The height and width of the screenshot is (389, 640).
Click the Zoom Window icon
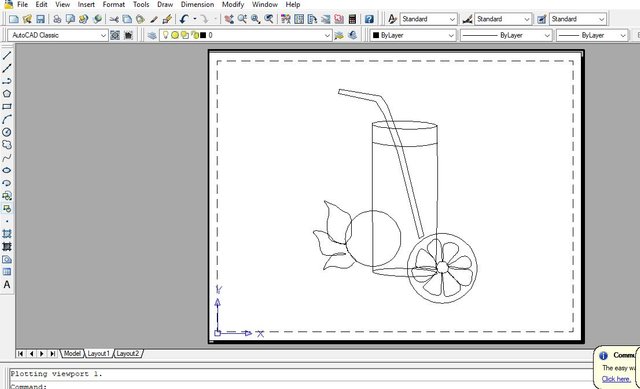point(256,19)
